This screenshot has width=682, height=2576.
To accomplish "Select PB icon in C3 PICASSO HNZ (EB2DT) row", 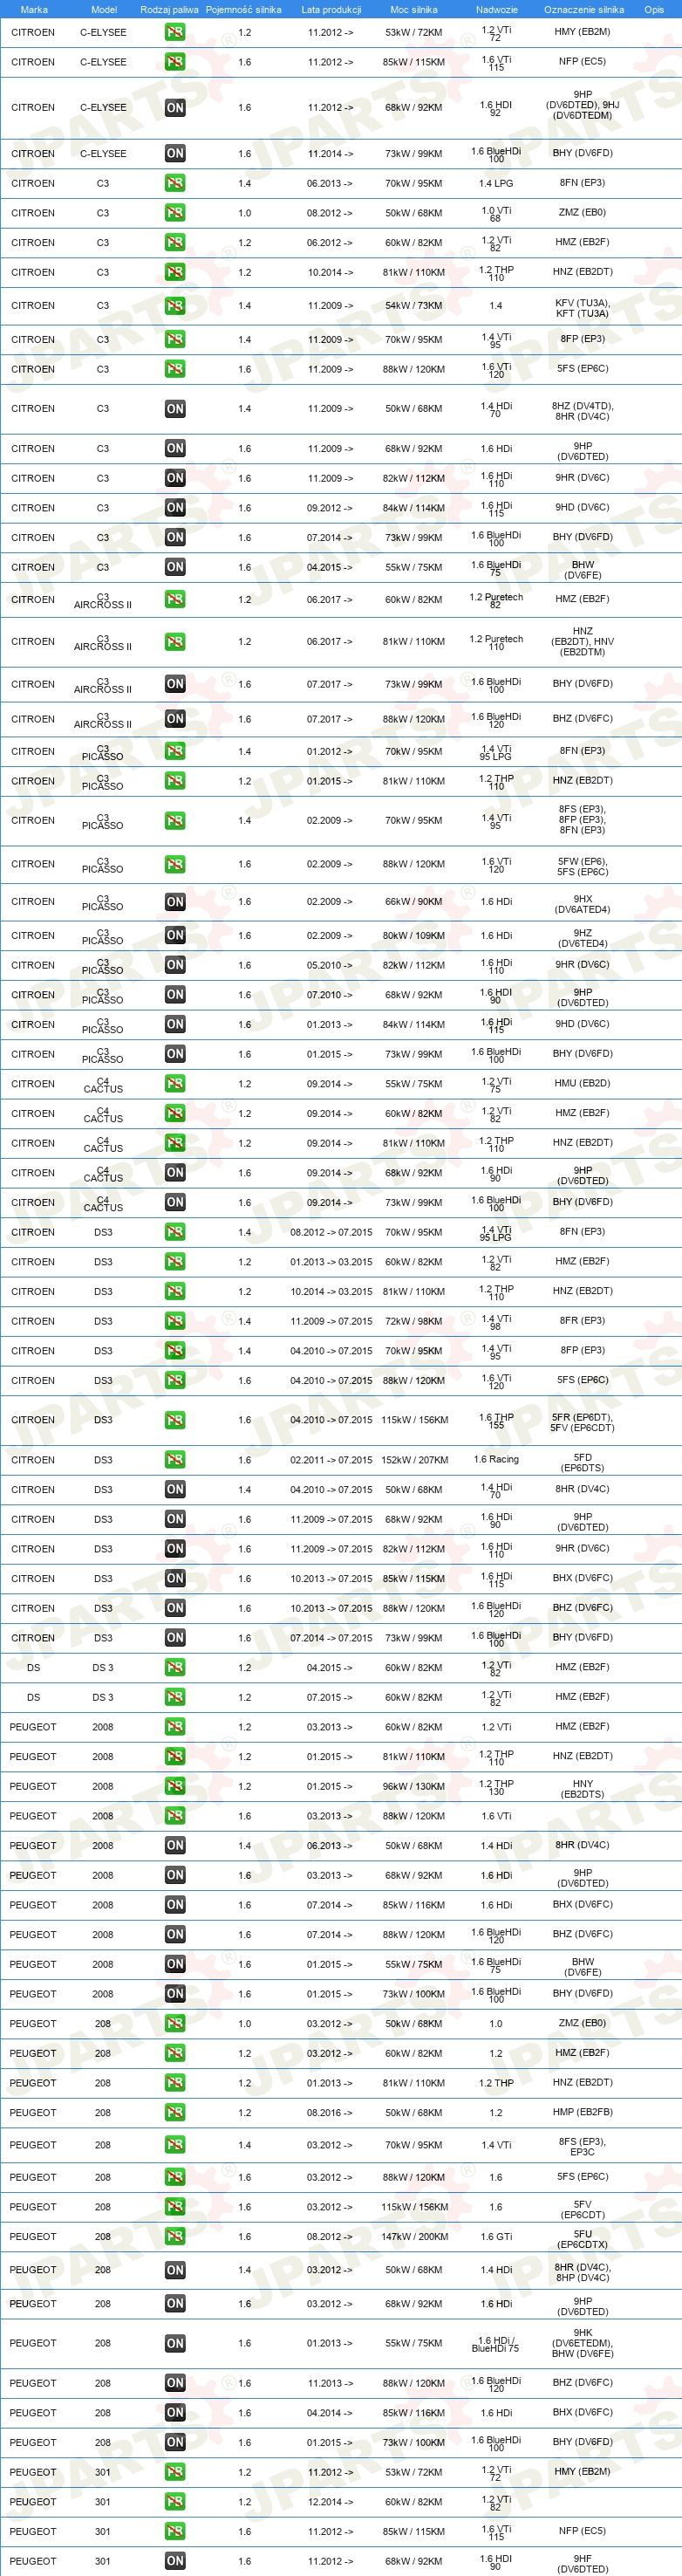I will click(x=175, y=781).
